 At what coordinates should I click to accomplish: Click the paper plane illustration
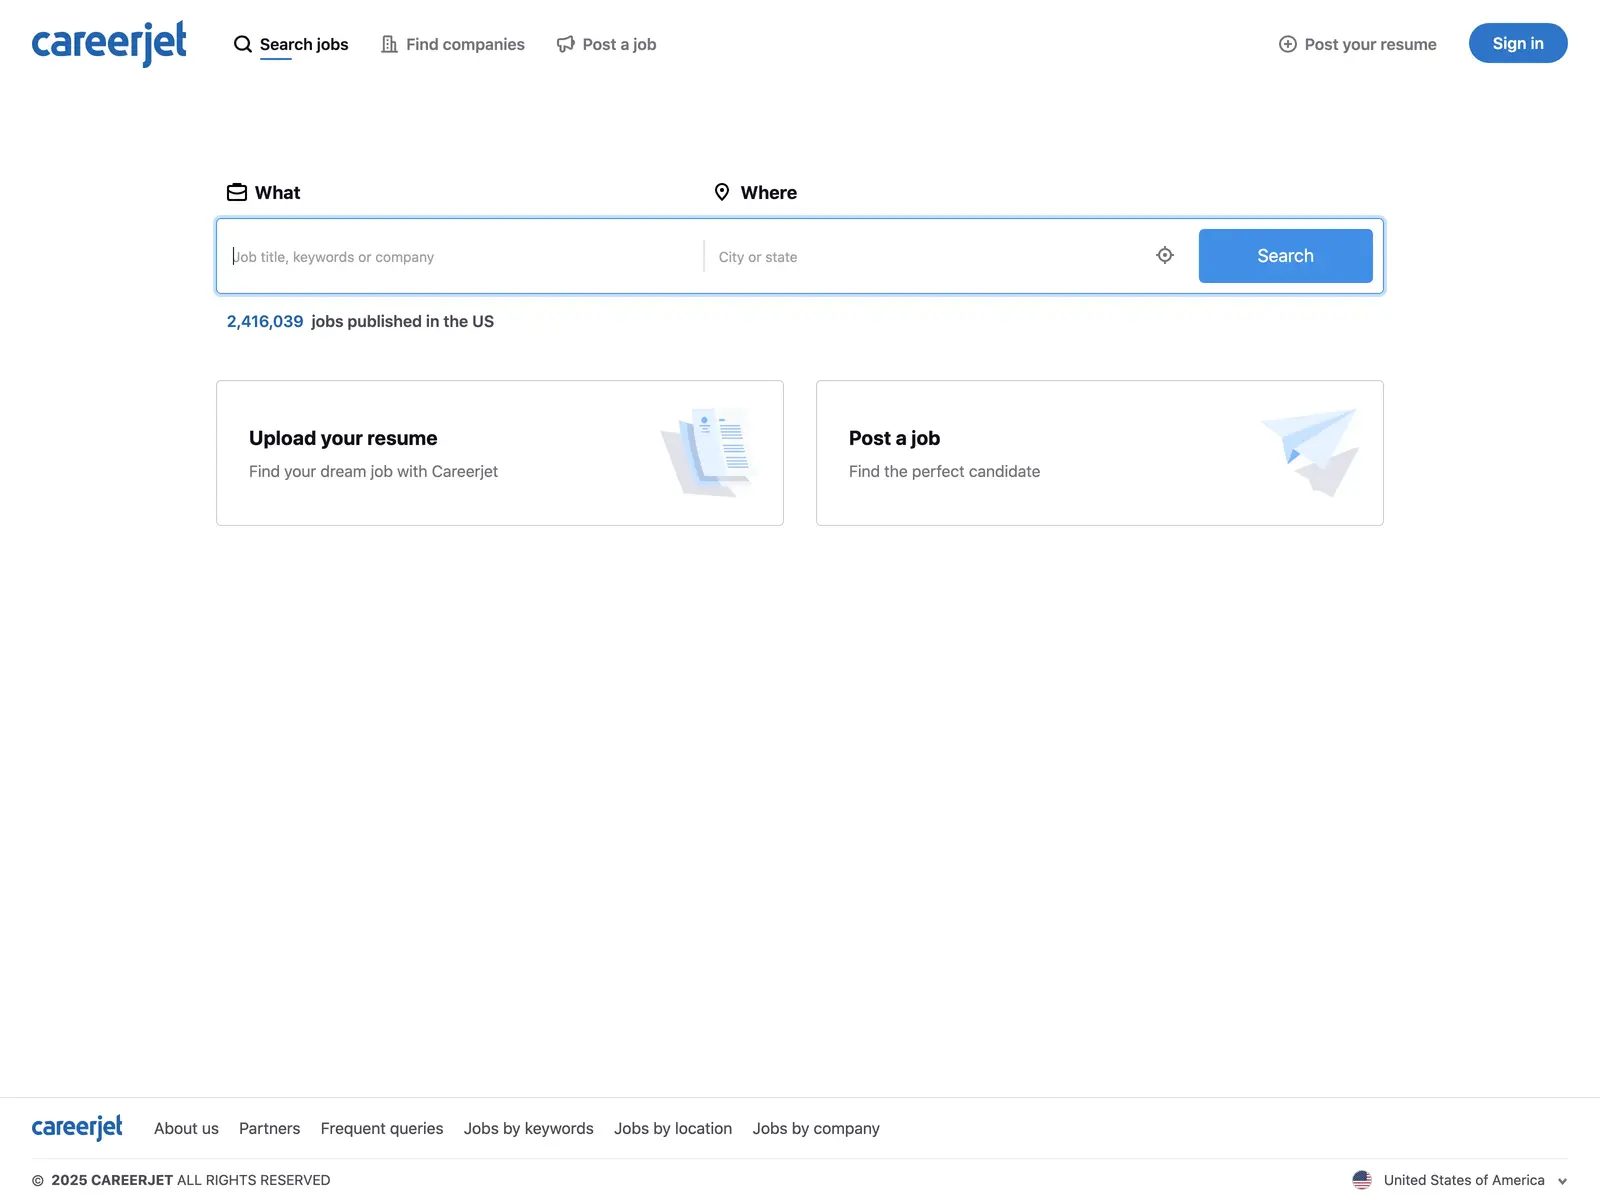1310,452
